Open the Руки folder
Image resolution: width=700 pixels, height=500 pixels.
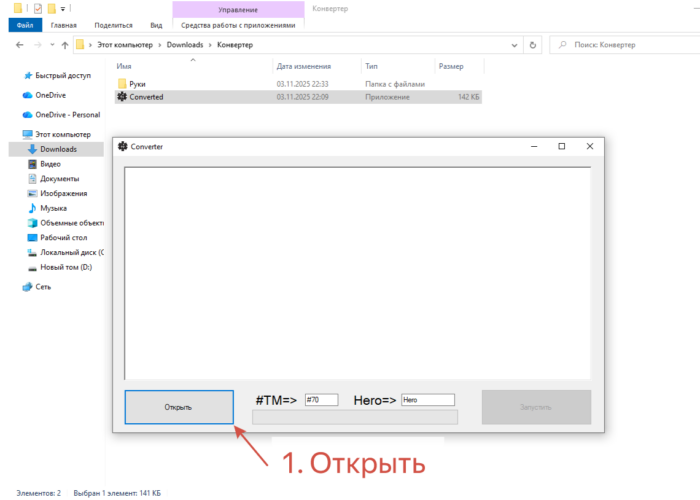[137, 84]
